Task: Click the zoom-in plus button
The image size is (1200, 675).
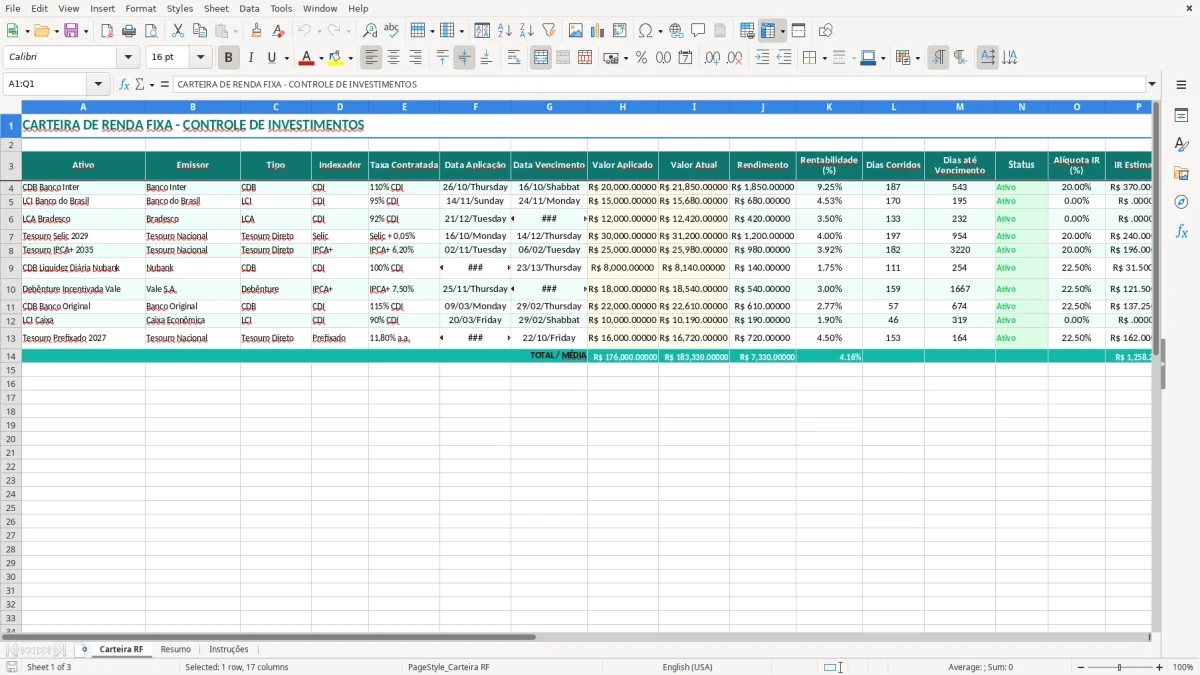Action: (x=1160, y=667)
